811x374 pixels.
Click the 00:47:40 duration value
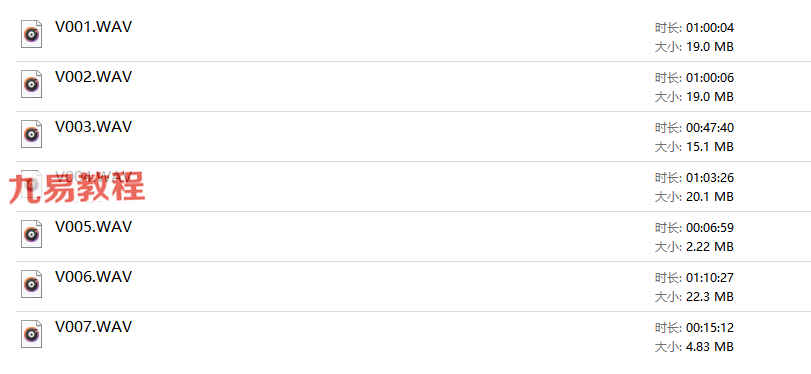pyautogui.click(x=710, y=128)
